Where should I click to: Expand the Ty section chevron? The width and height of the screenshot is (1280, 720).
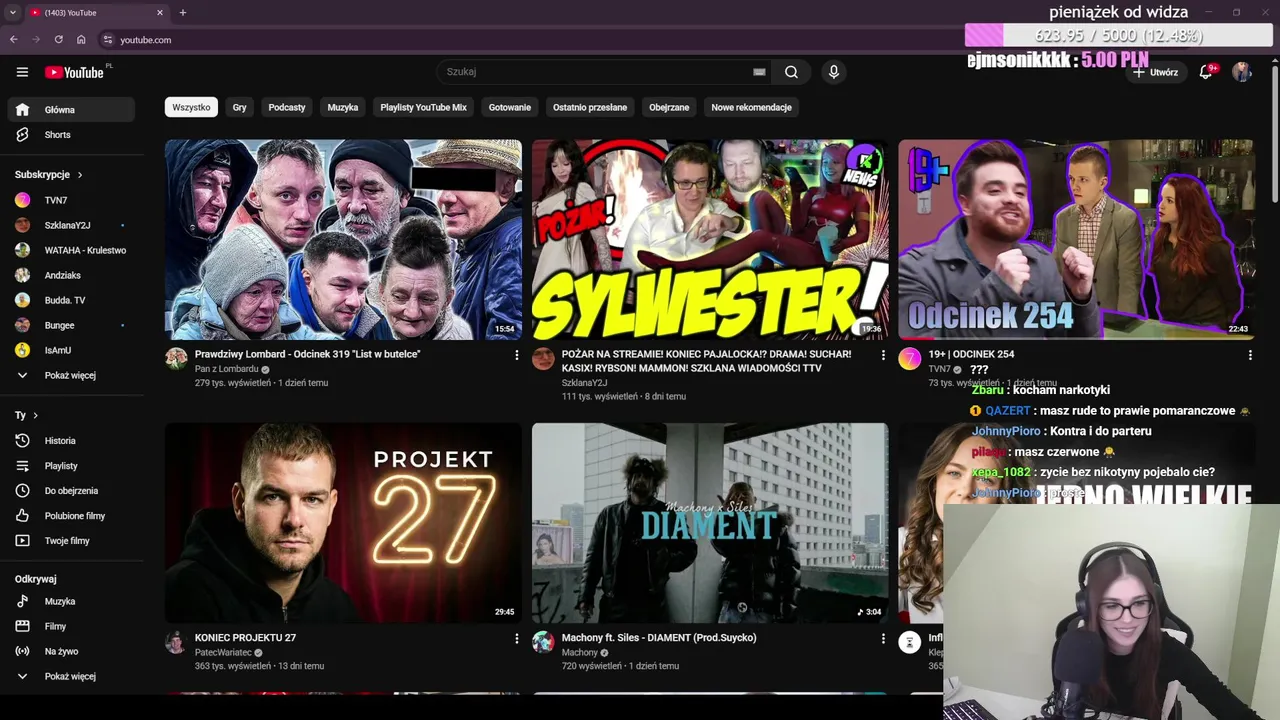coord(35,415)
